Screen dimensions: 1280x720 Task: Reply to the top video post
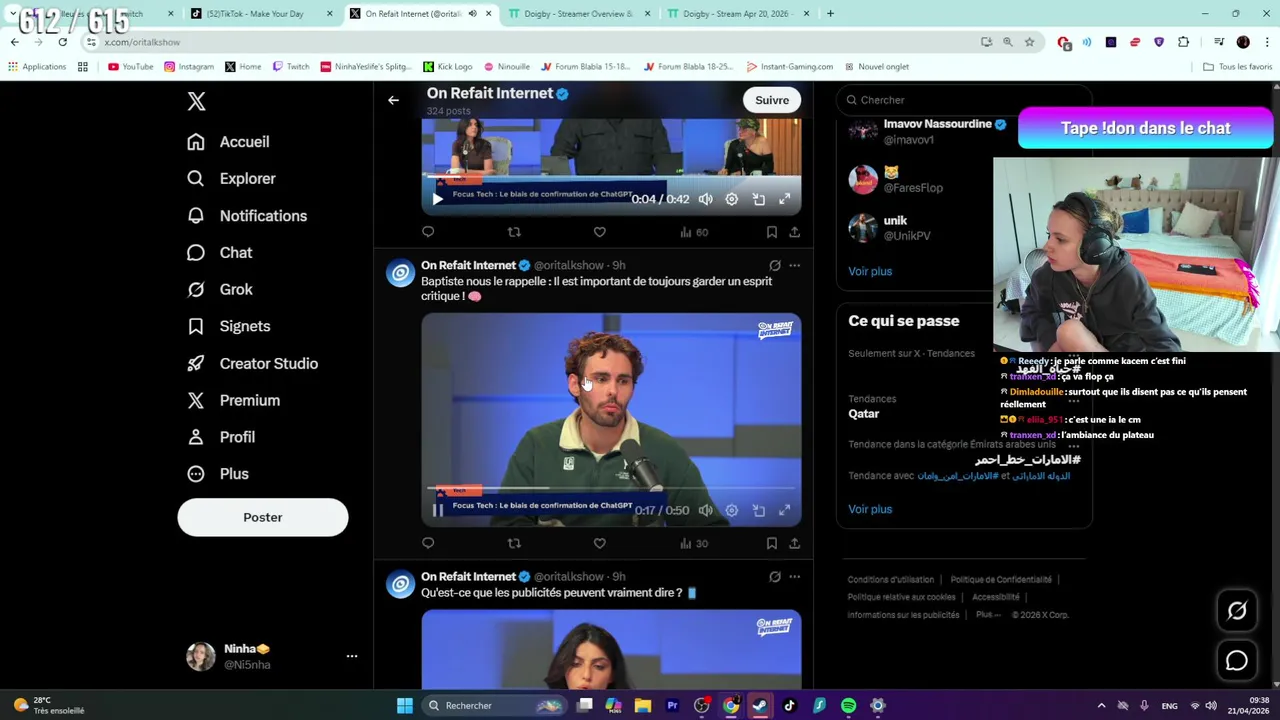(428, 232)
